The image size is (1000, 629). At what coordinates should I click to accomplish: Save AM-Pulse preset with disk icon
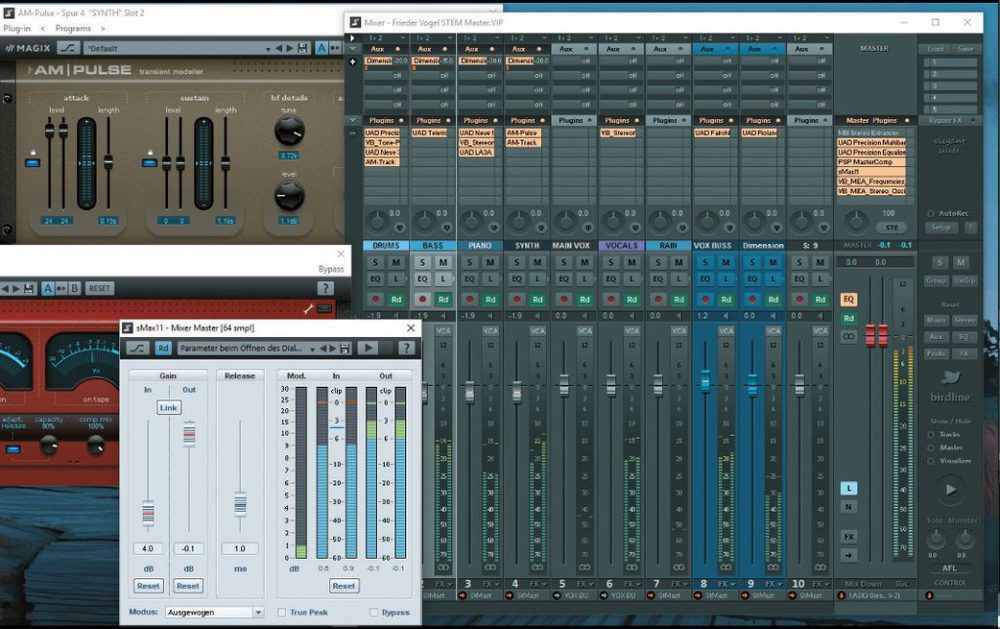tap(302, 48)
